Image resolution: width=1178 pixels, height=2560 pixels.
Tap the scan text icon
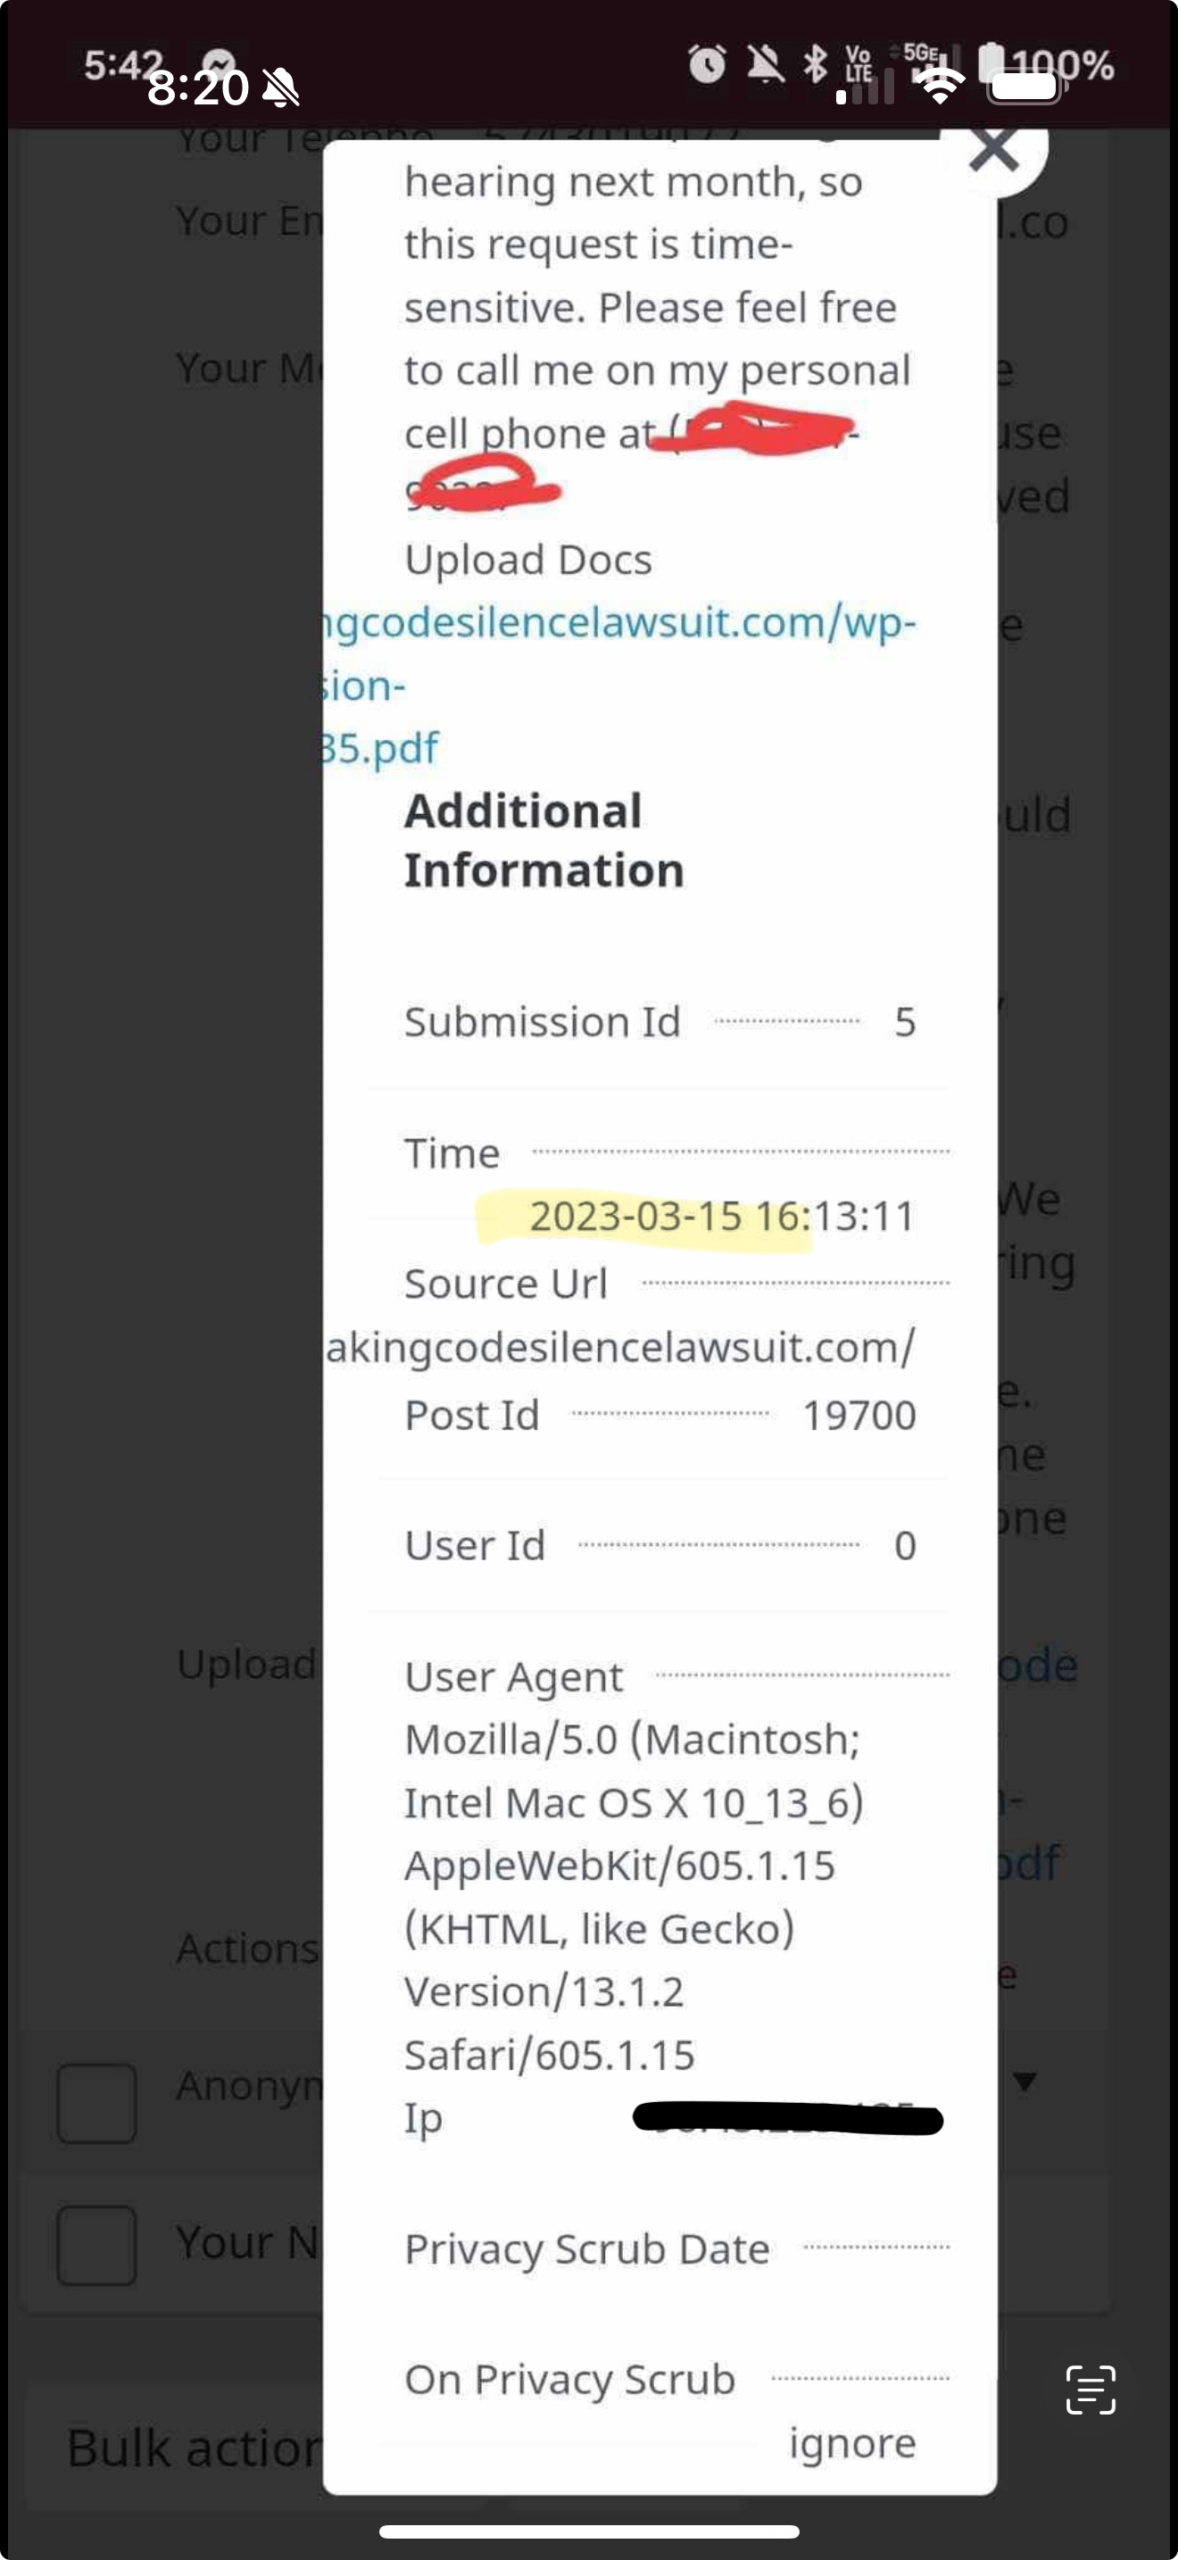1090,2390
